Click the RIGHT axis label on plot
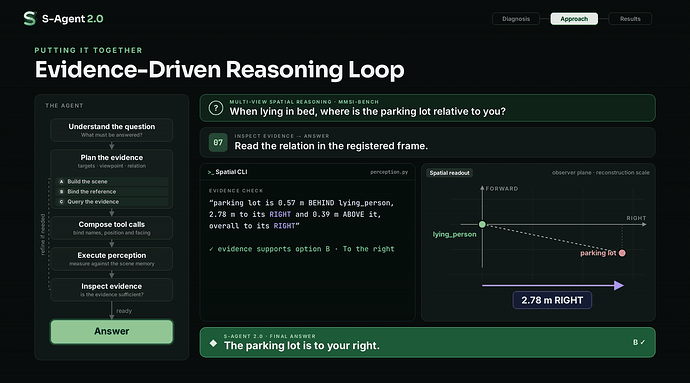 click(x=636, y=218)
